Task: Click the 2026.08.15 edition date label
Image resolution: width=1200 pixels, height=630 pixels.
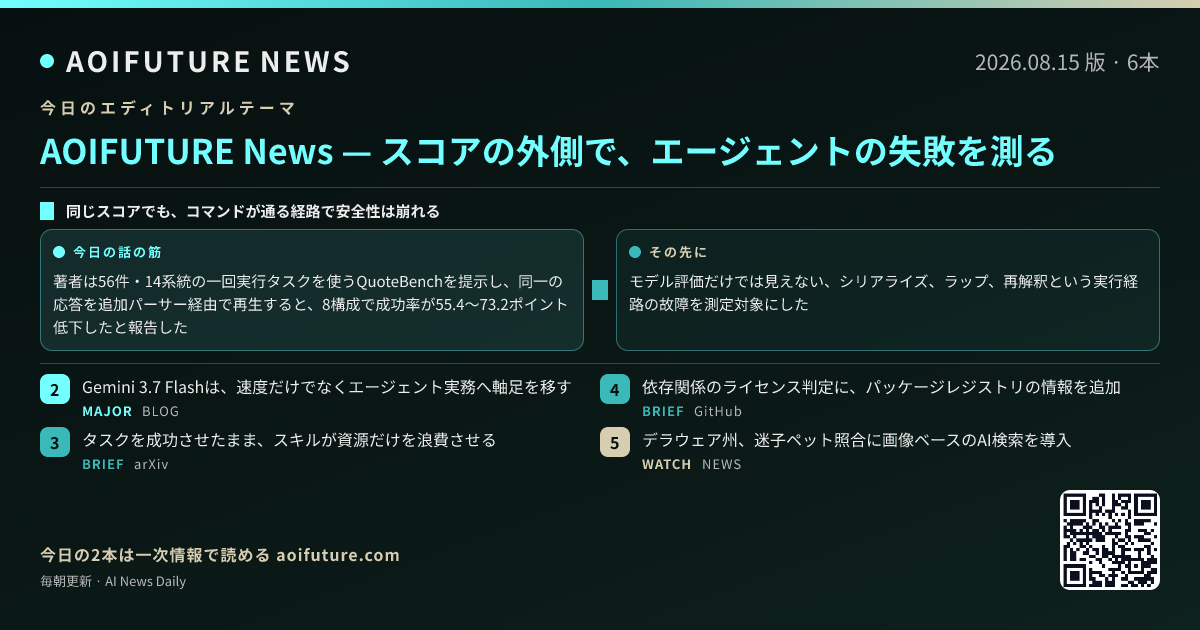Action: click(x=1067, y=62)
